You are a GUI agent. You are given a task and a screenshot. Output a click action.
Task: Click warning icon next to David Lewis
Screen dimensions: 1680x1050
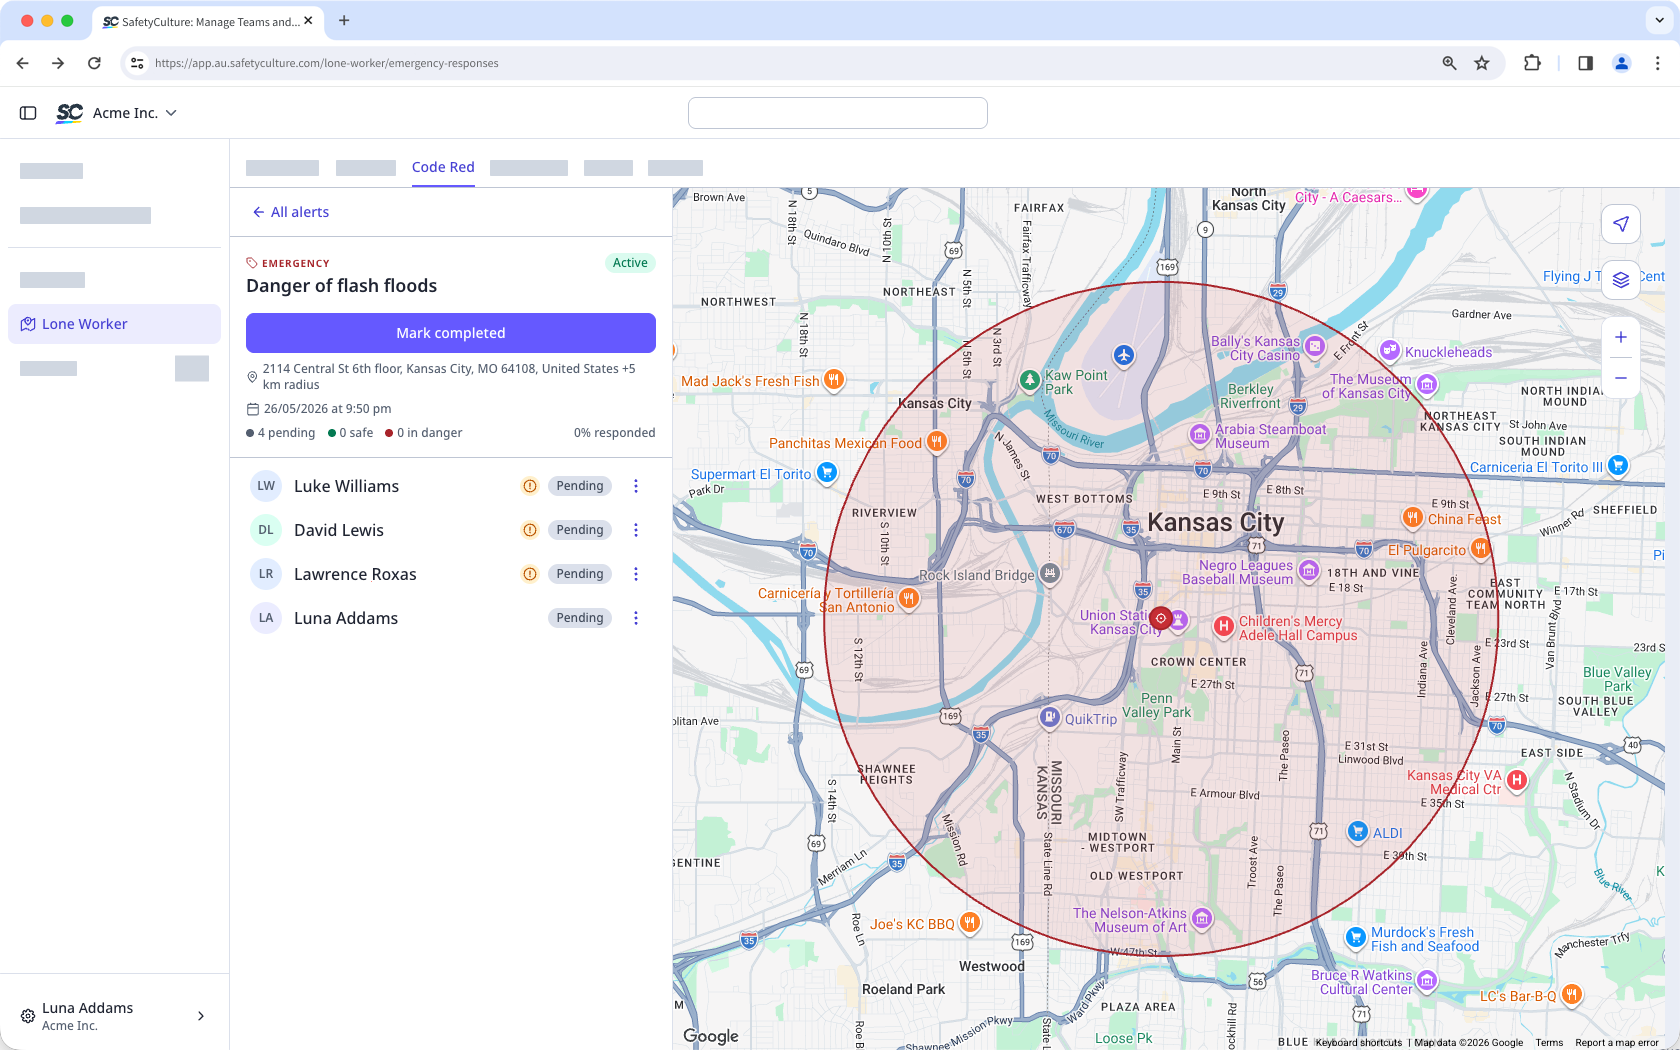530,530
